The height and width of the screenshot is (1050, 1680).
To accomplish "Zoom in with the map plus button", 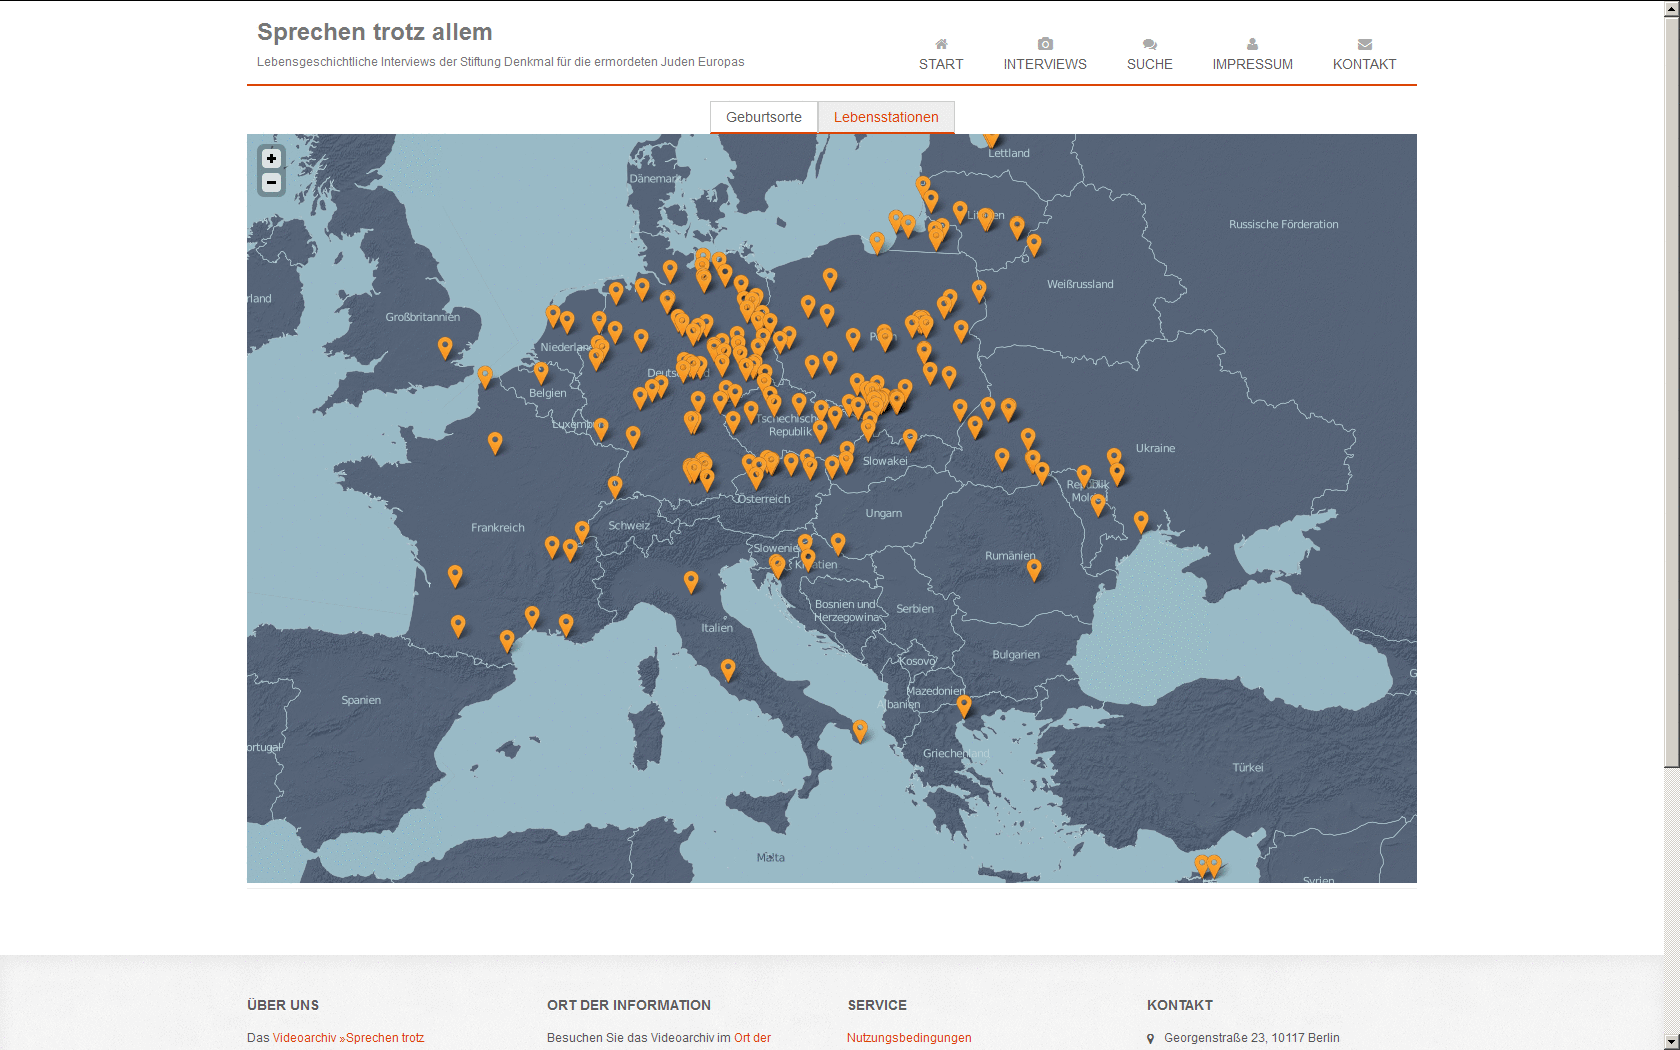I will coord(271,158).
